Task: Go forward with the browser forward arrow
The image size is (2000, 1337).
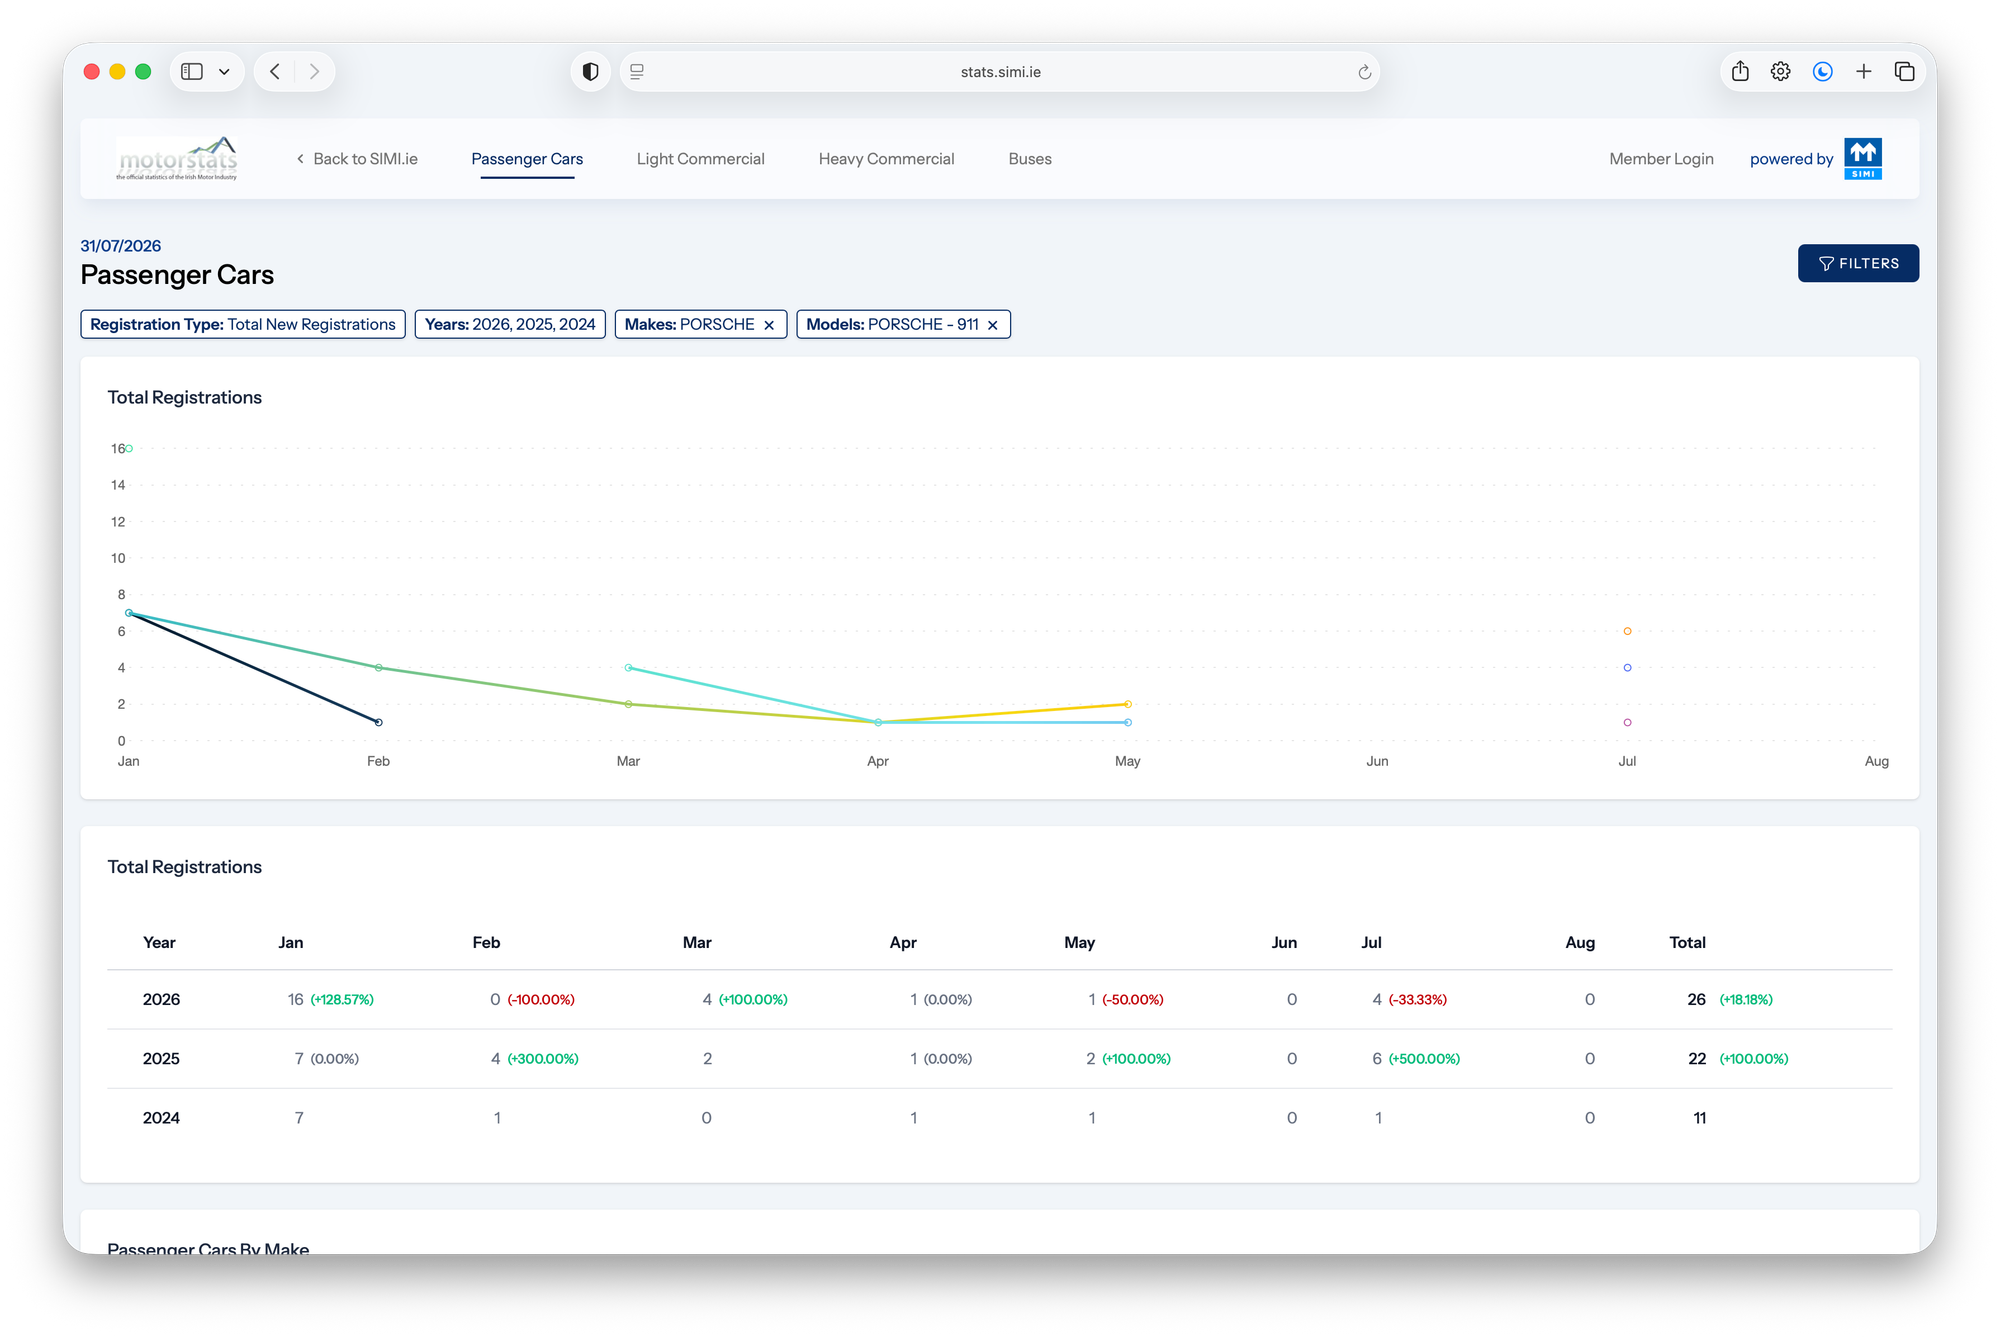Action: [x=314, y=72]
